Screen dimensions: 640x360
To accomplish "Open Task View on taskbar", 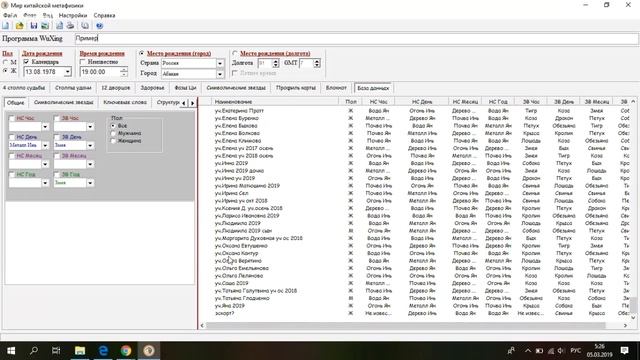I will (56, 351).
